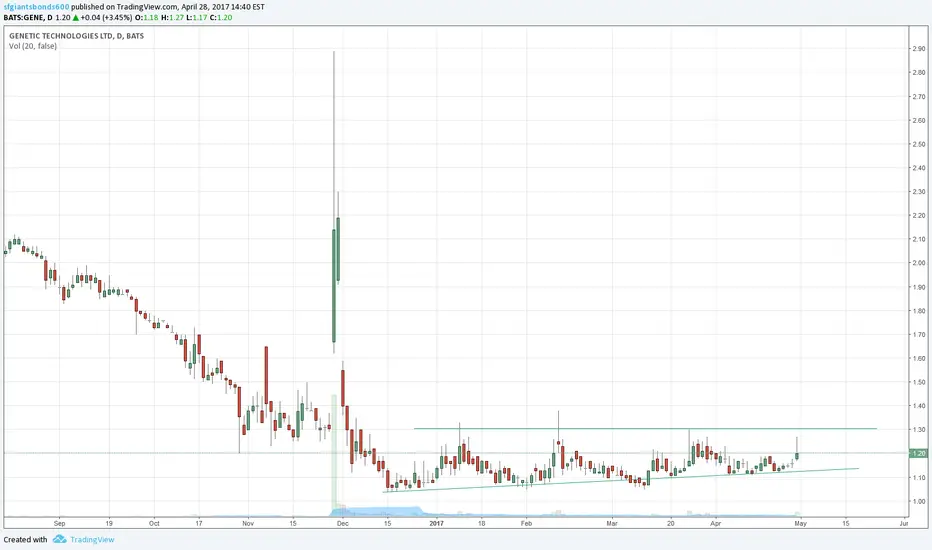Click the 2017 year axis label

pyautogui.click(x=436, y=524)
